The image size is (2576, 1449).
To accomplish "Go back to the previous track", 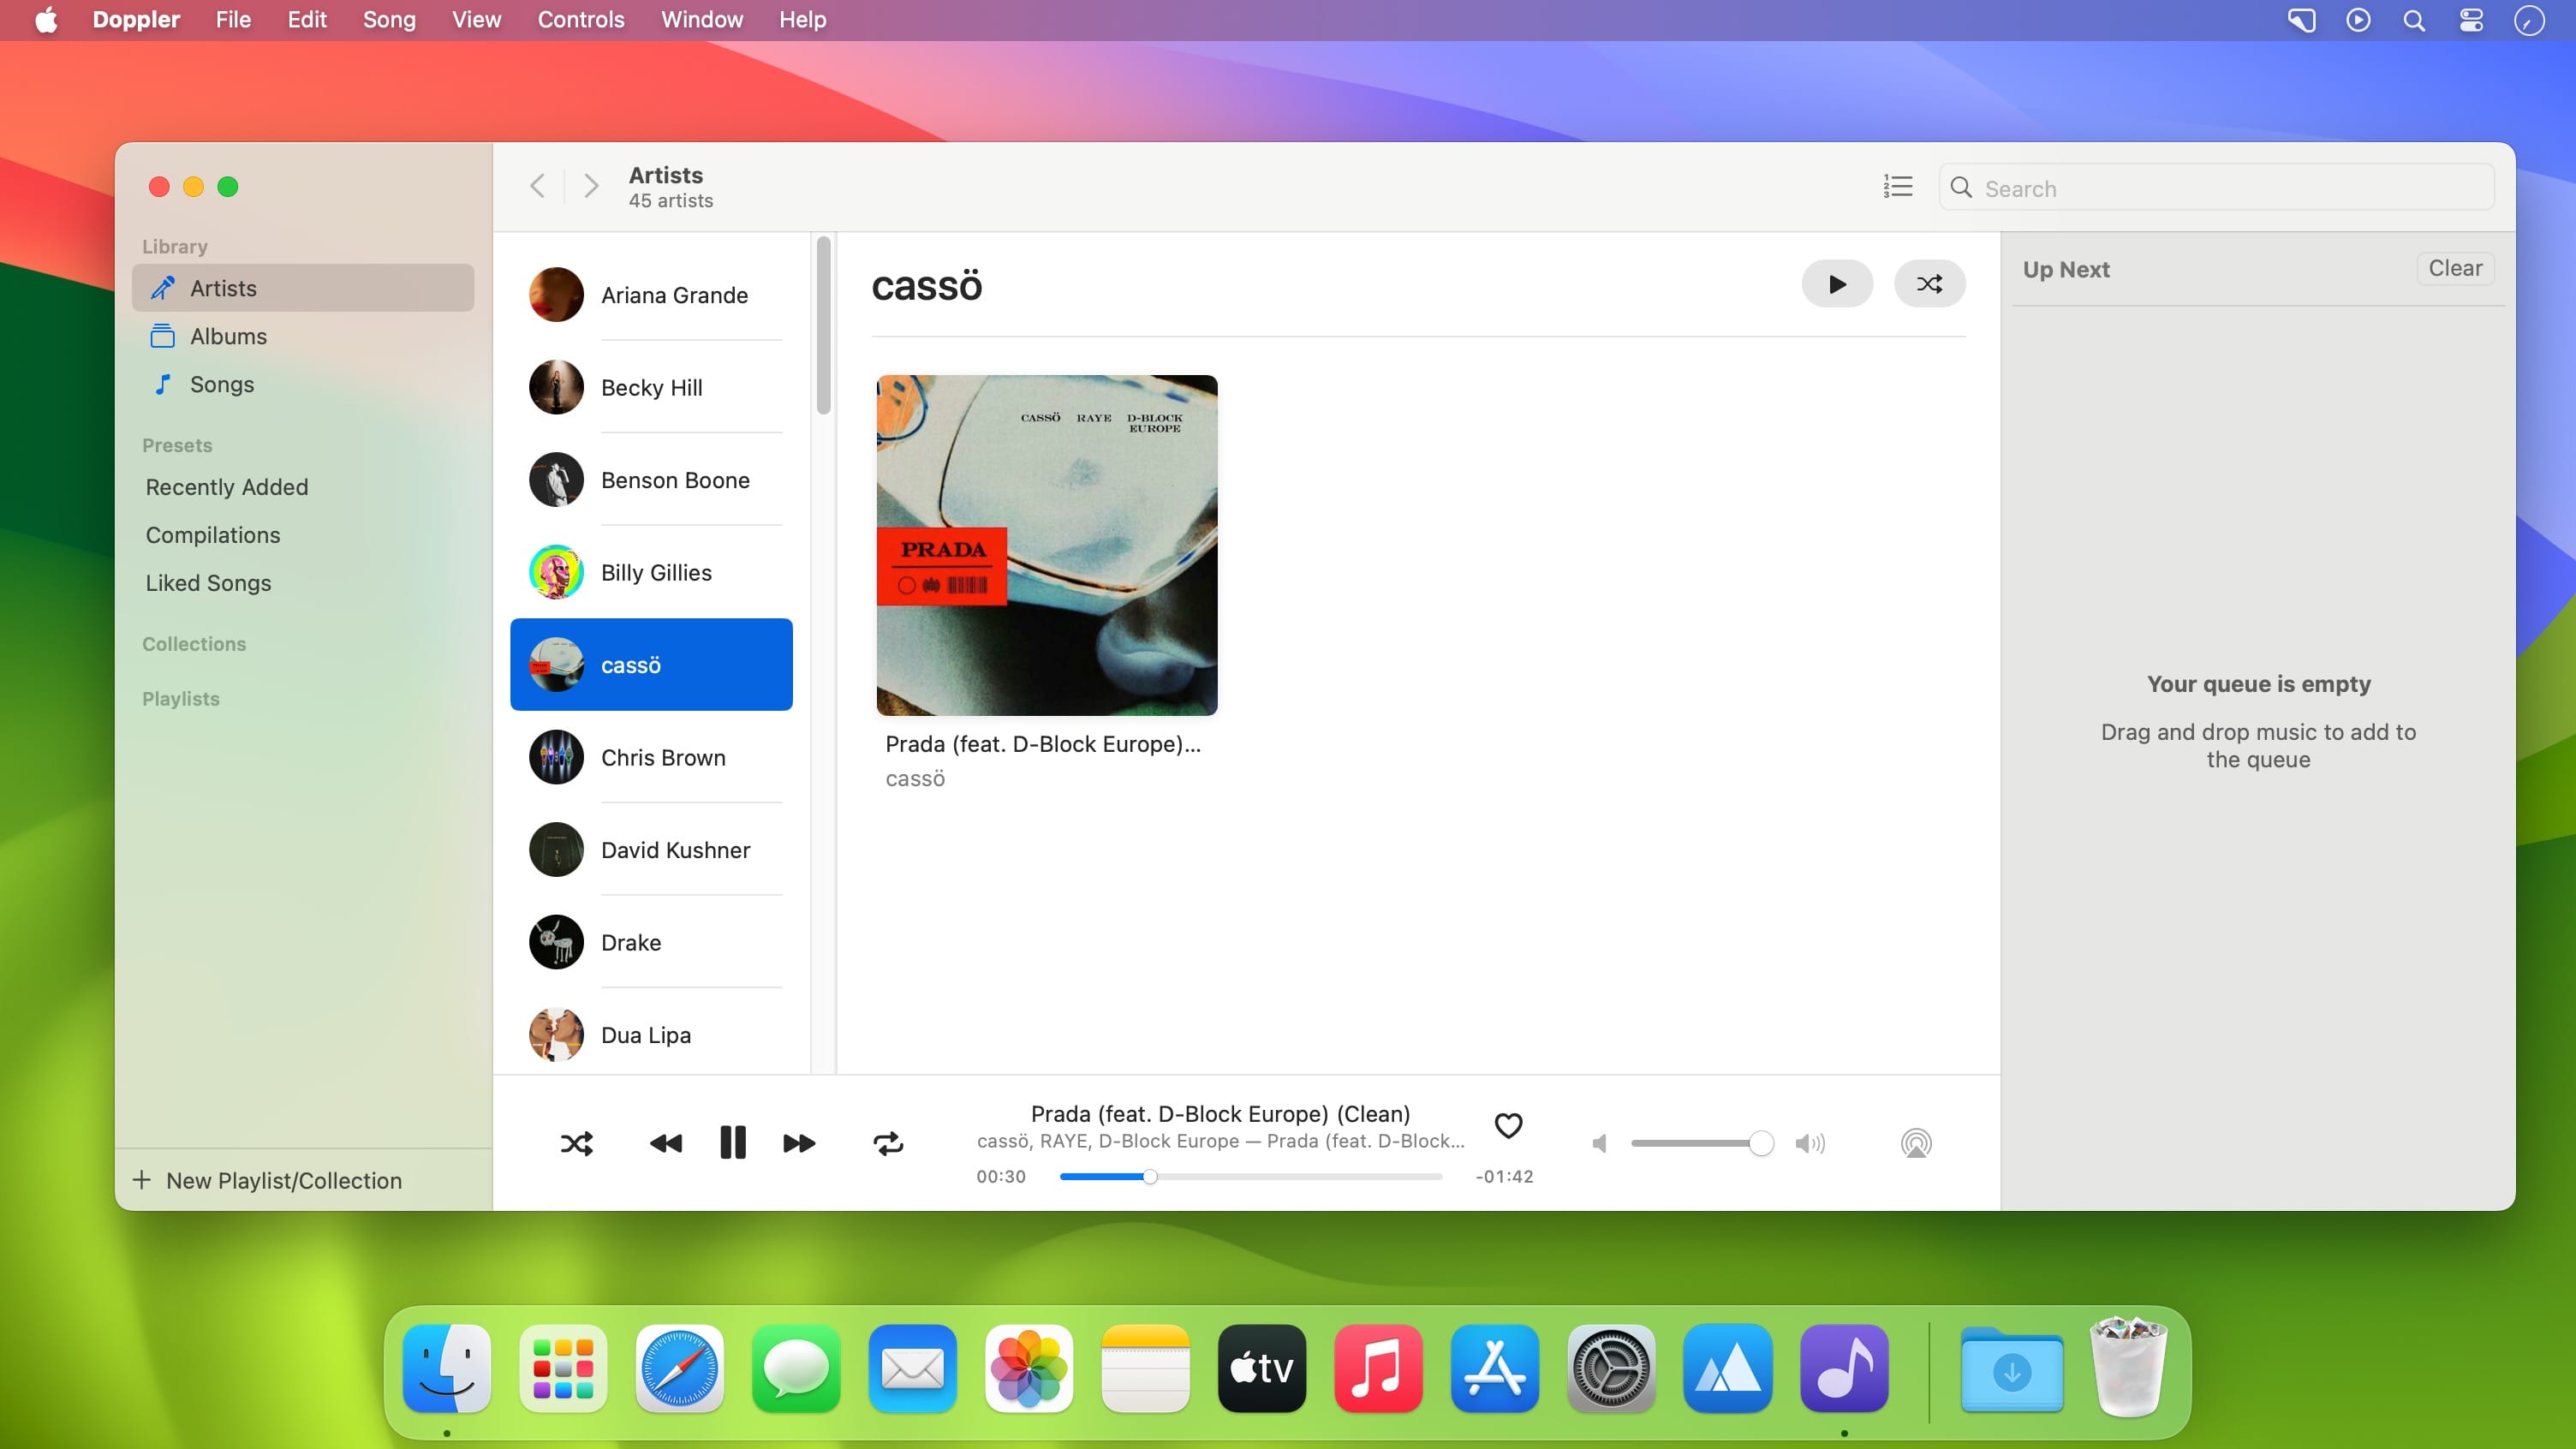I will coord(666,1143).
